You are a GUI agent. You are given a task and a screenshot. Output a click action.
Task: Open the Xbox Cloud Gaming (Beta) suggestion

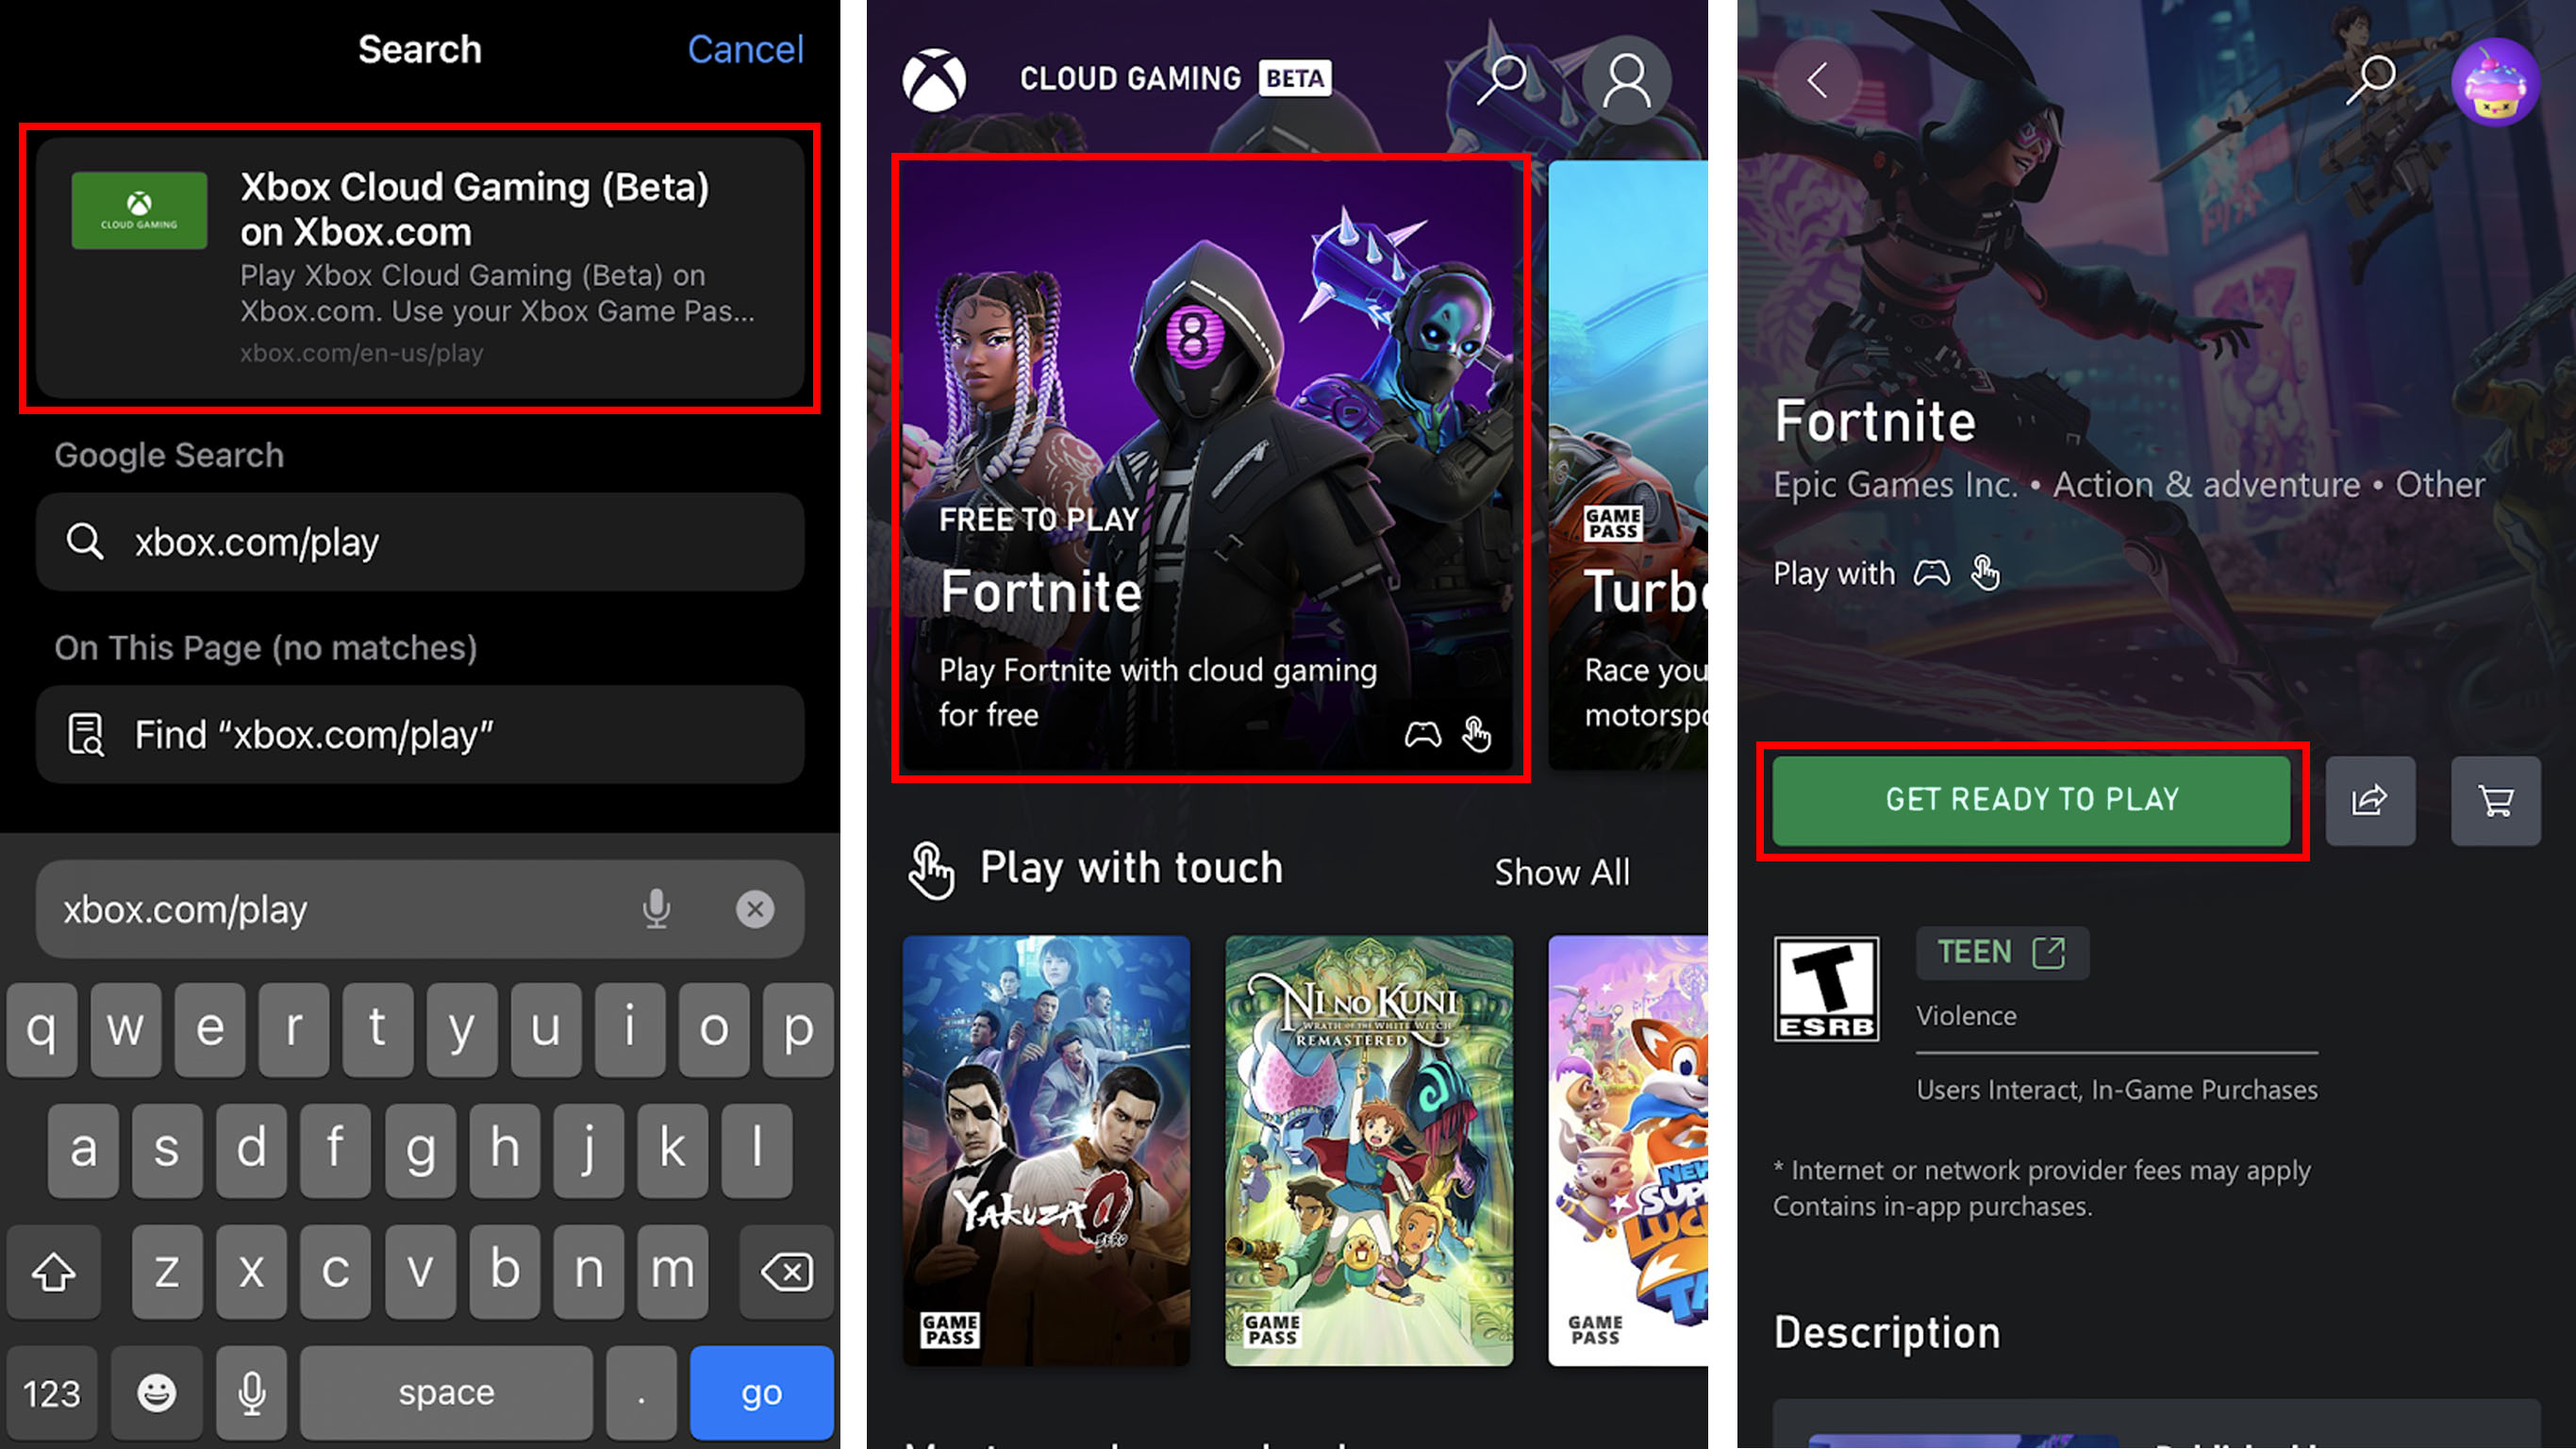click(x=420, y=268)
